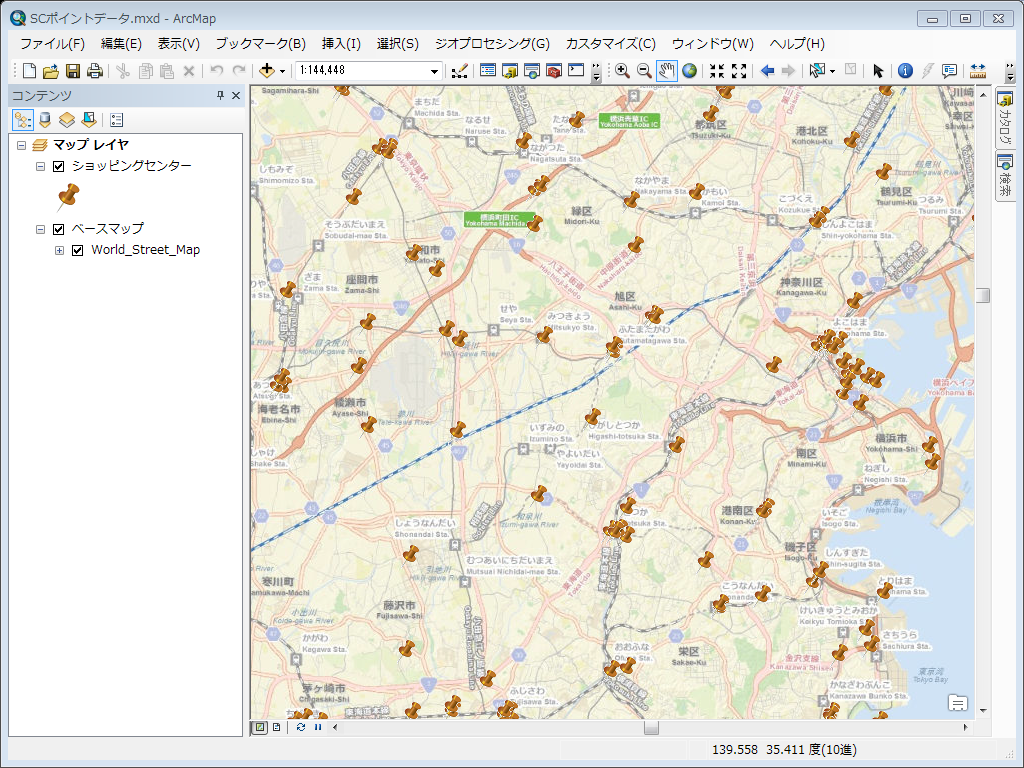Close the コンテンツ panel
Viewport: 1024px width, 768px height.
click(x=236, y=96)
